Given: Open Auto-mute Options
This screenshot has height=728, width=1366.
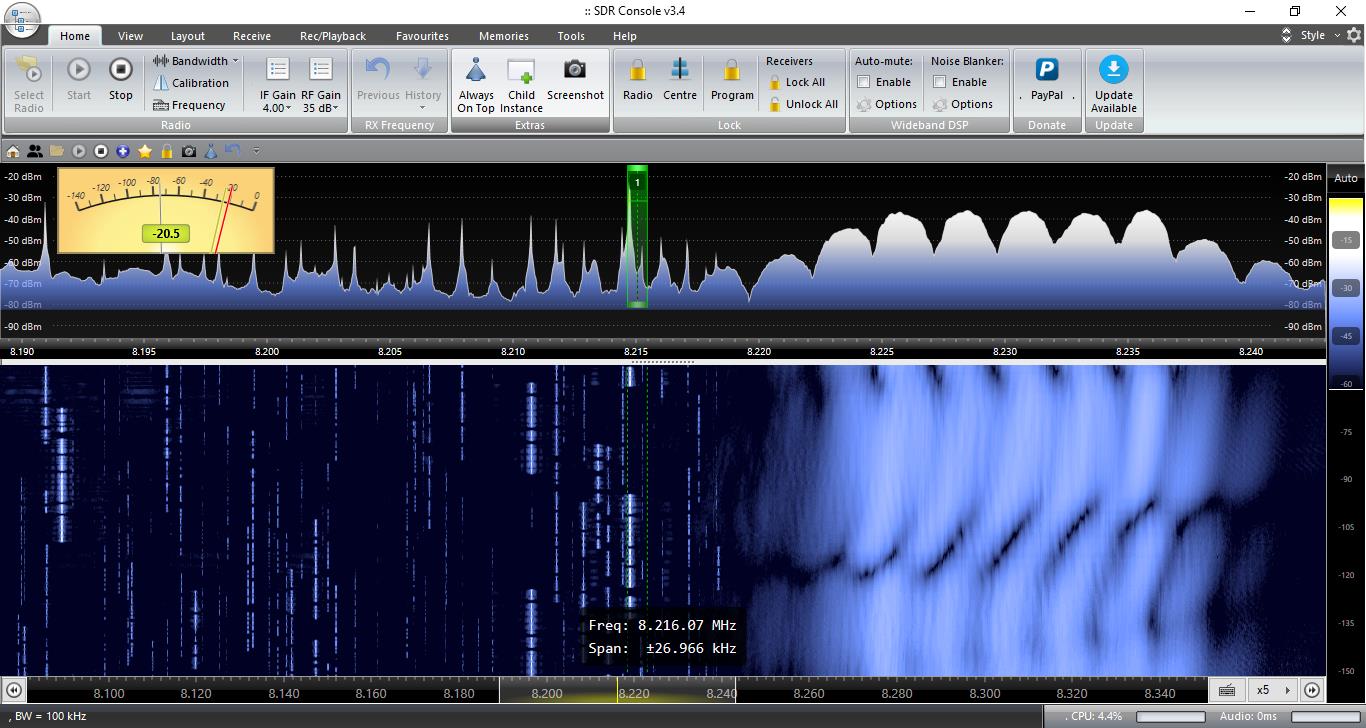Looking at the screenshot, I should point(886,104).
